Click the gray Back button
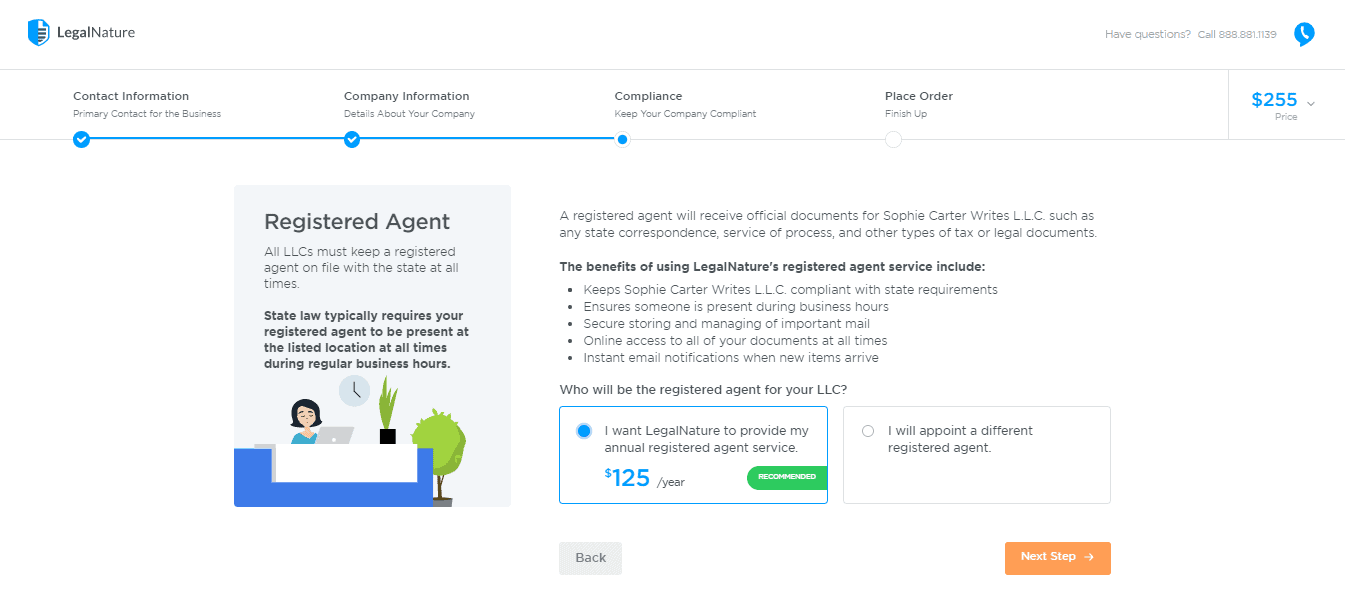Screen dimensions: 1345x597 tap(590, 558)
